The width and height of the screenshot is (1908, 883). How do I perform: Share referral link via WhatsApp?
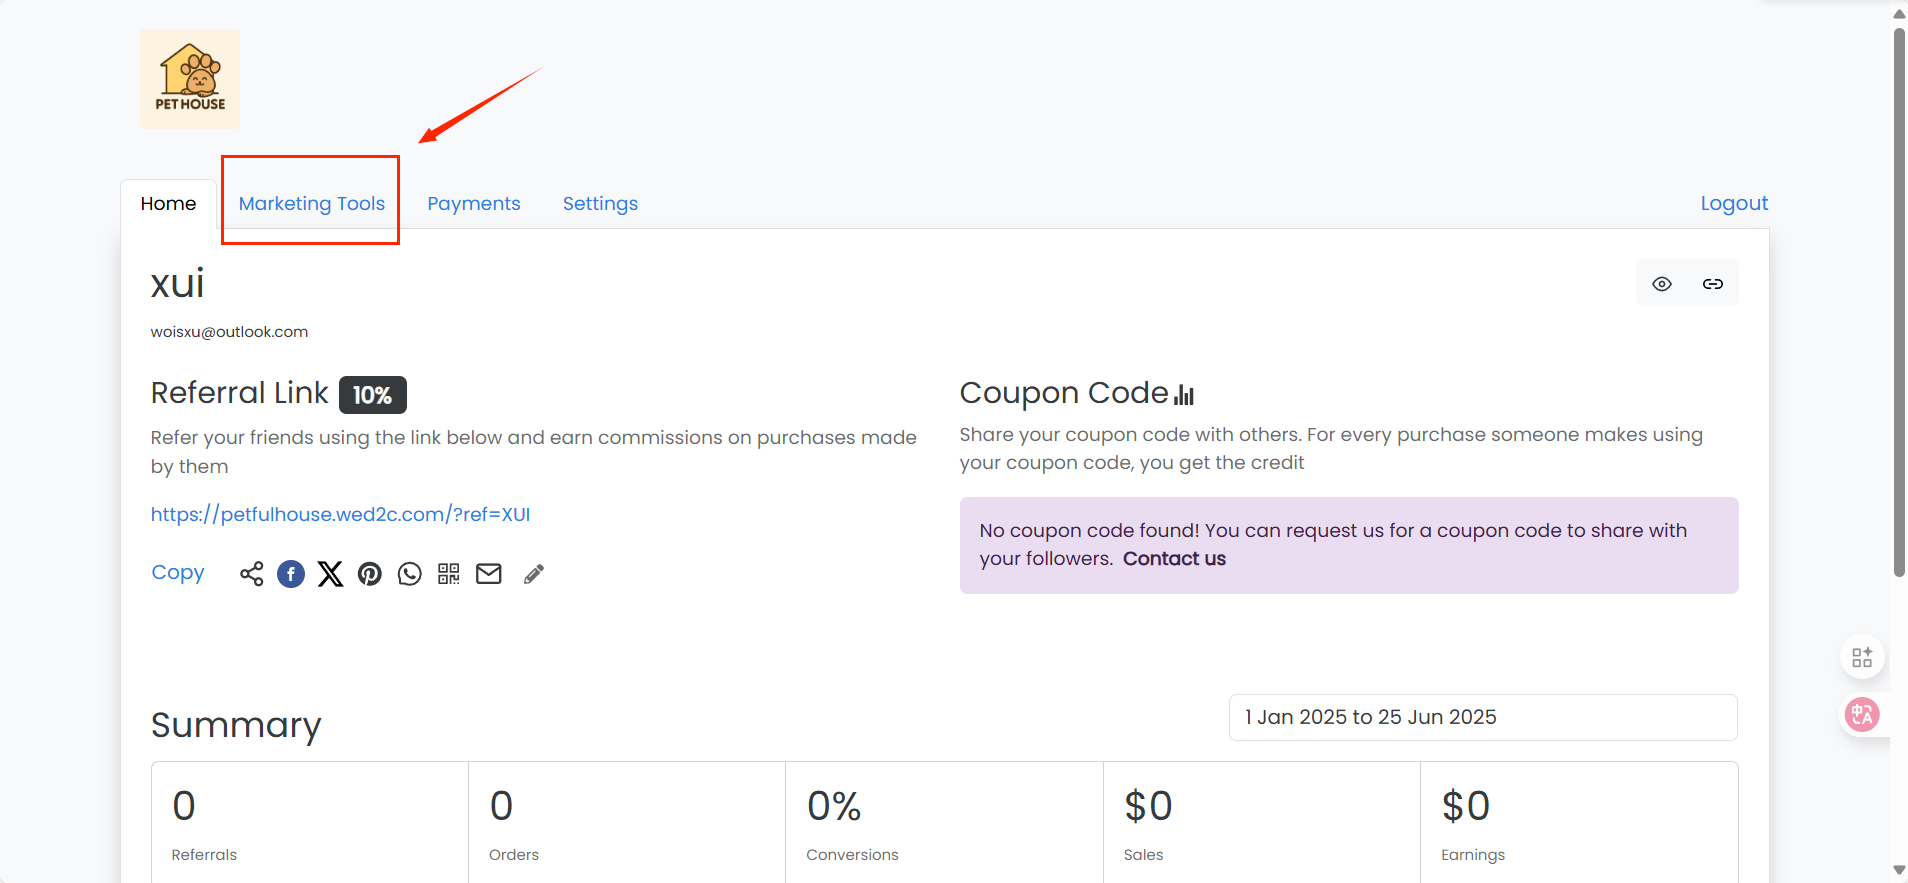pyautogui.click(x=410, y=574)
